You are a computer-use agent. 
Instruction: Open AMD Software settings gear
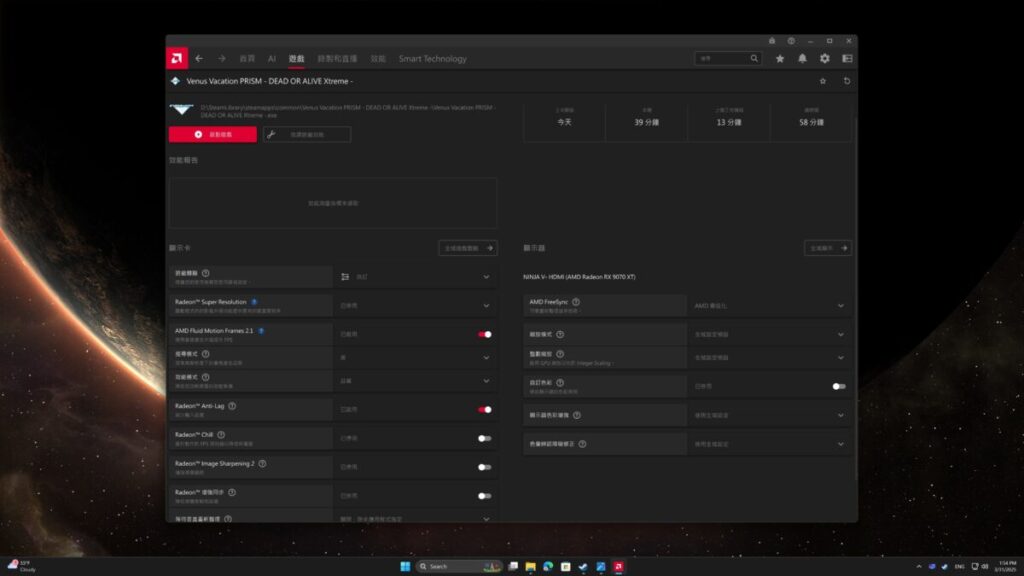point(825,59)
